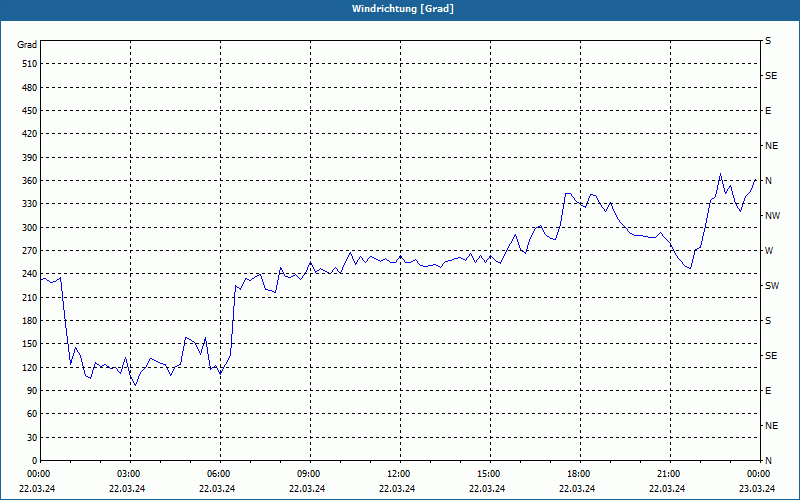Image resolution: width=800 pixels, height=500 pixels.
Task: Click the 510 label on the left axis
Action: click(x=30, y=64)
